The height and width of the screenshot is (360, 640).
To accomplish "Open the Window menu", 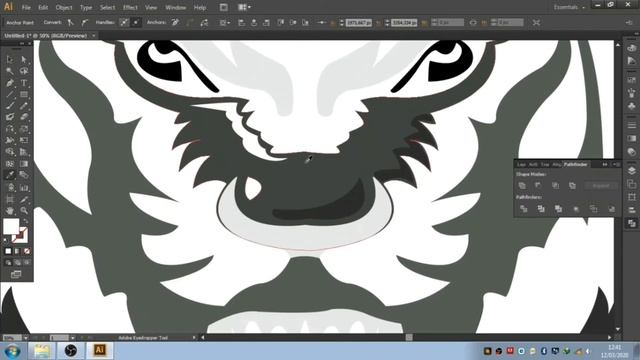I will point(176,7).
